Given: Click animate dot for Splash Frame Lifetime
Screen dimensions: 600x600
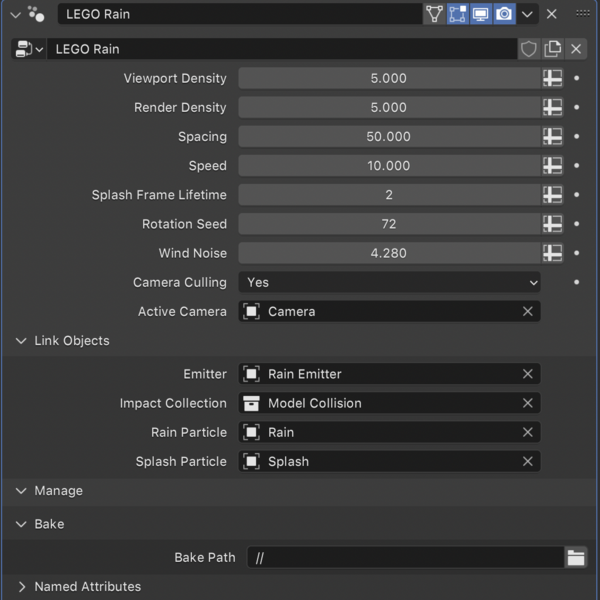Looking at the screenshot, I should point(576,195).
